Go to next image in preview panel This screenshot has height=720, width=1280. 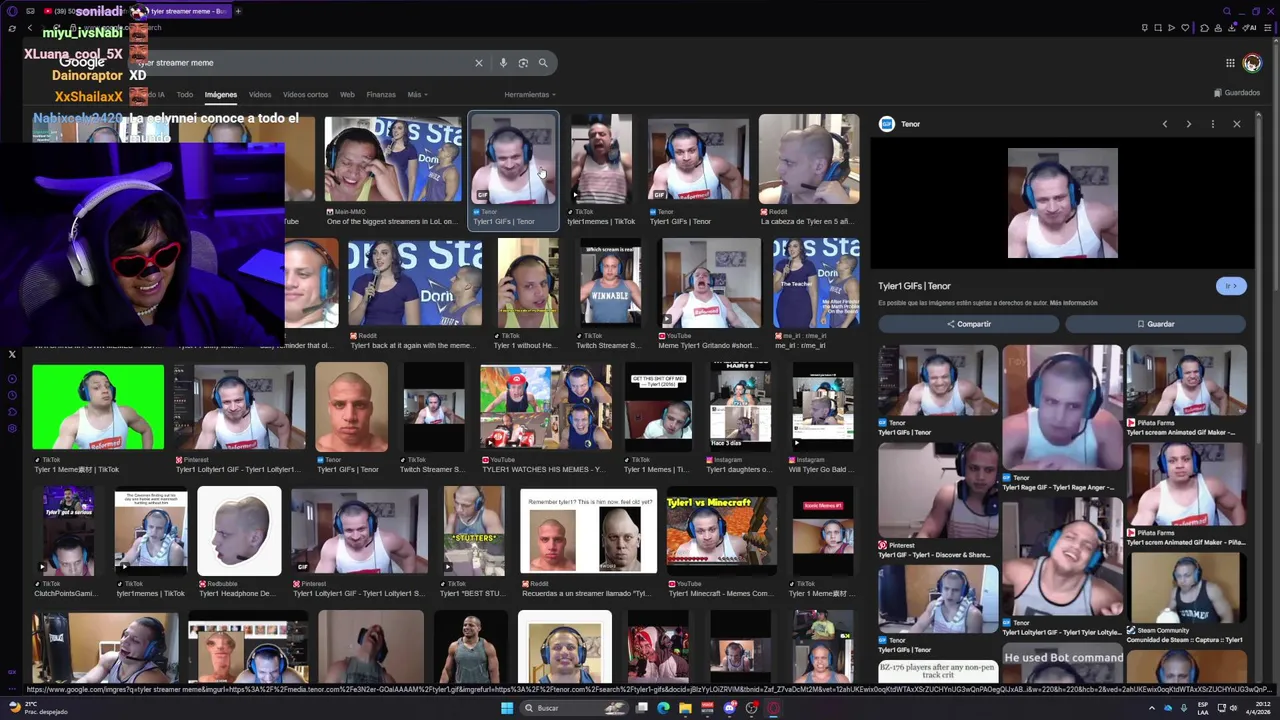tap(1188, 124)
